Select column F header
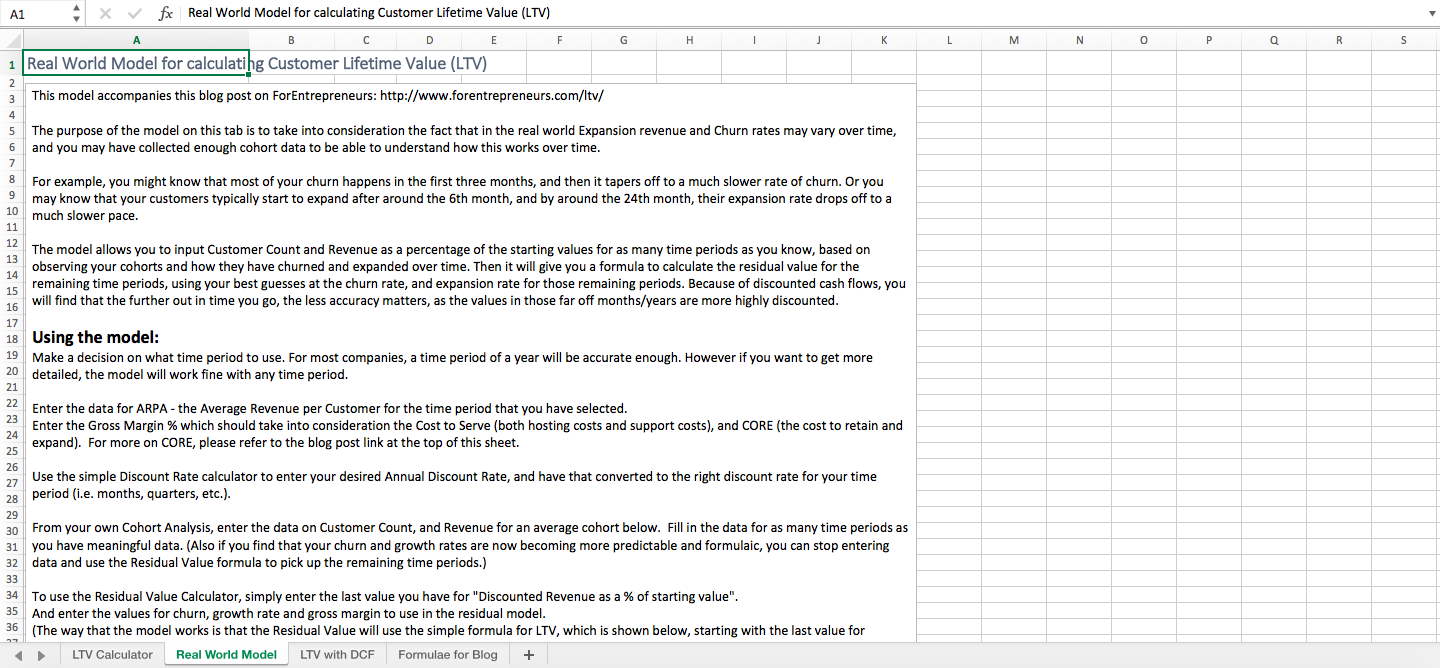This screenshot has width=1440, height=668. coord(559,40)
